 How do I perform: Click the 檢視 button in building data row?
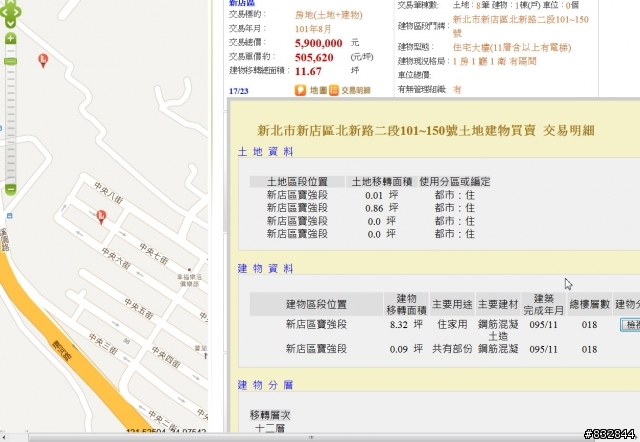tap(630, 325)
